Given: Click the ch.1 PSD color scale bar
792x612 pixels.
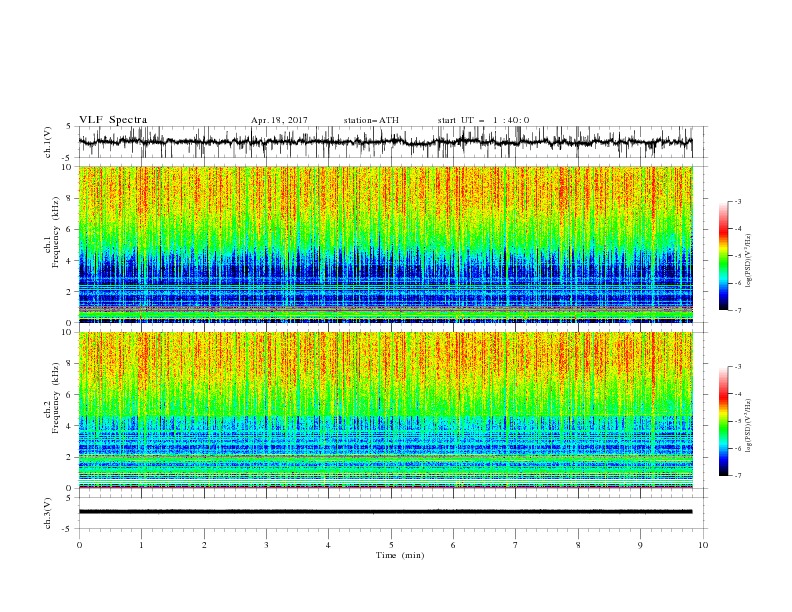Looking at the screenshot, I should [x=724, y=256].
